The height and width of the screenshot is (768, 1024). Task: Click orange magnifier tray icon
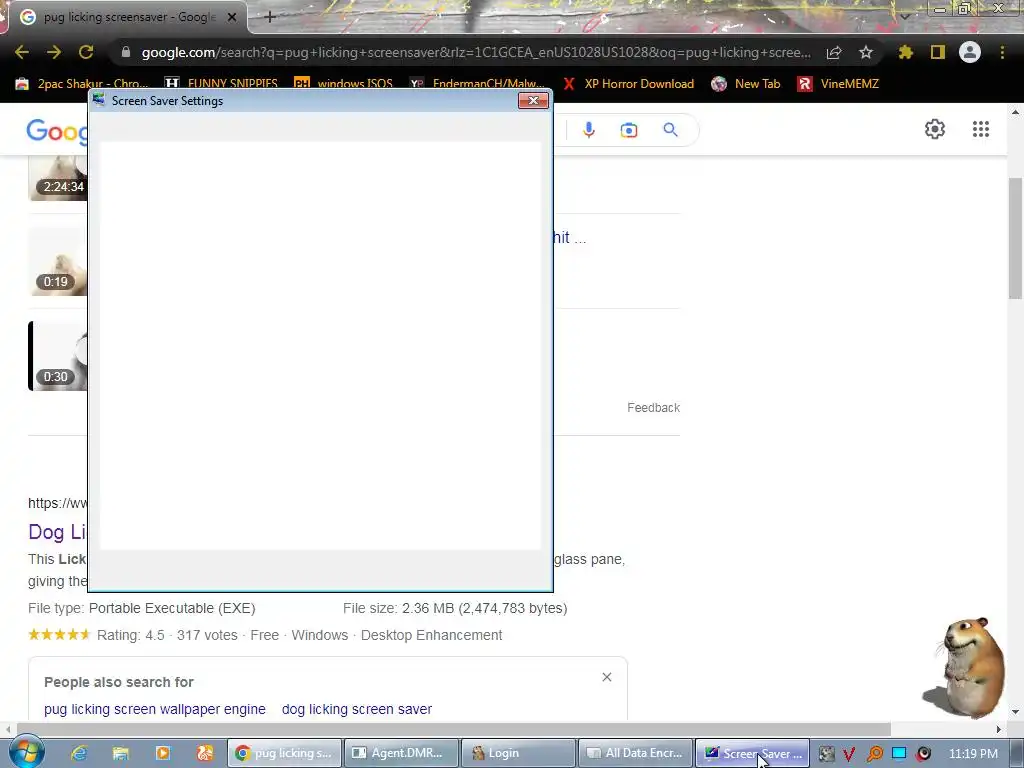[x=874, y=754]
